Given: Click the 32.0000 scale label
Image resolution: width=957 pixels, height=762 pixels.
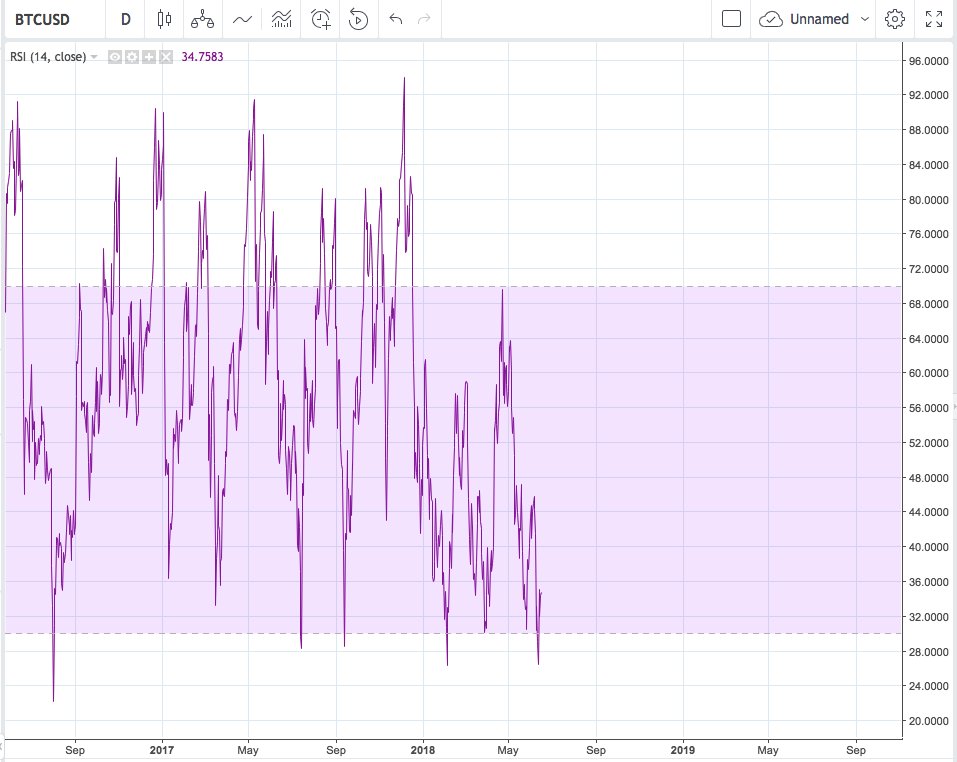Looking at the screenshot, I should tap(928, 617).
